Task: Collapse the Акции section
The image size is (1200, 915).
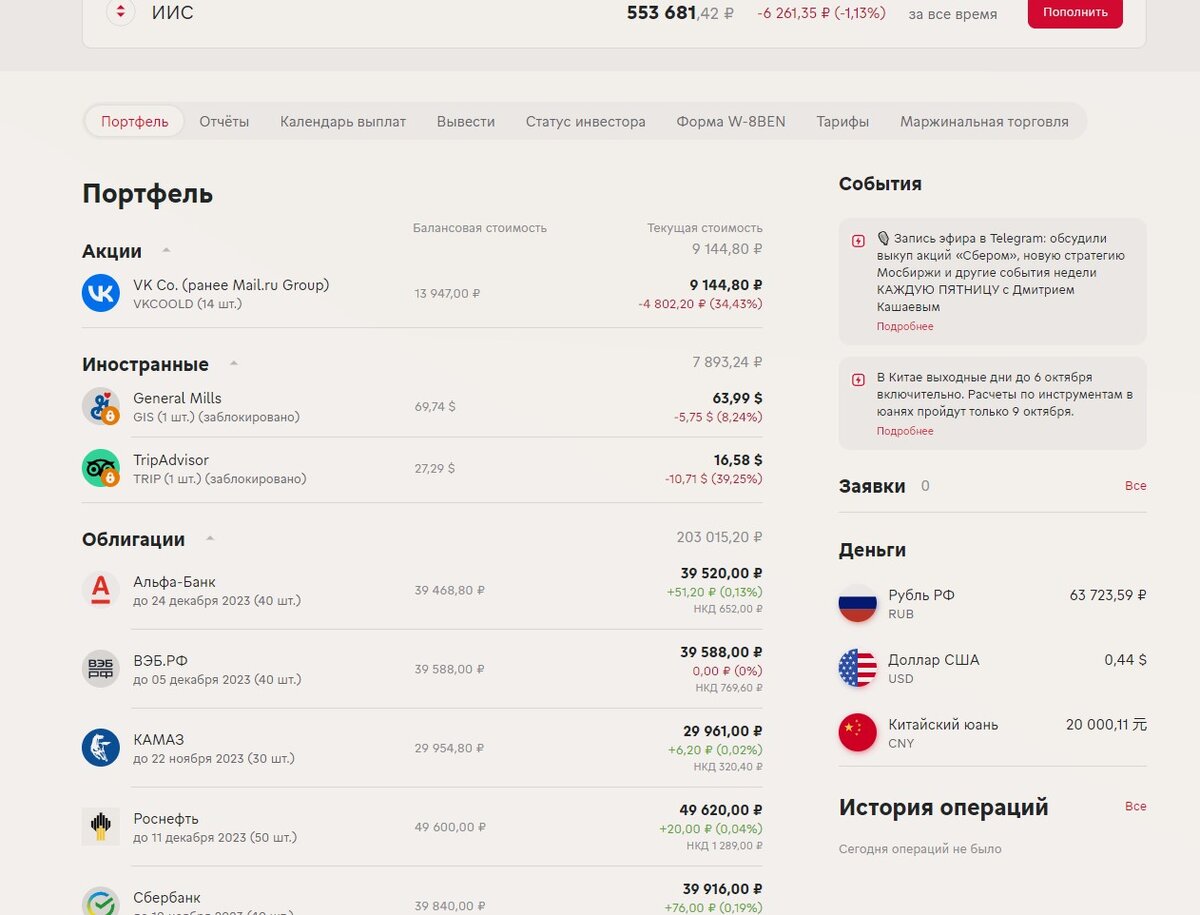Action: coord(167,250)
